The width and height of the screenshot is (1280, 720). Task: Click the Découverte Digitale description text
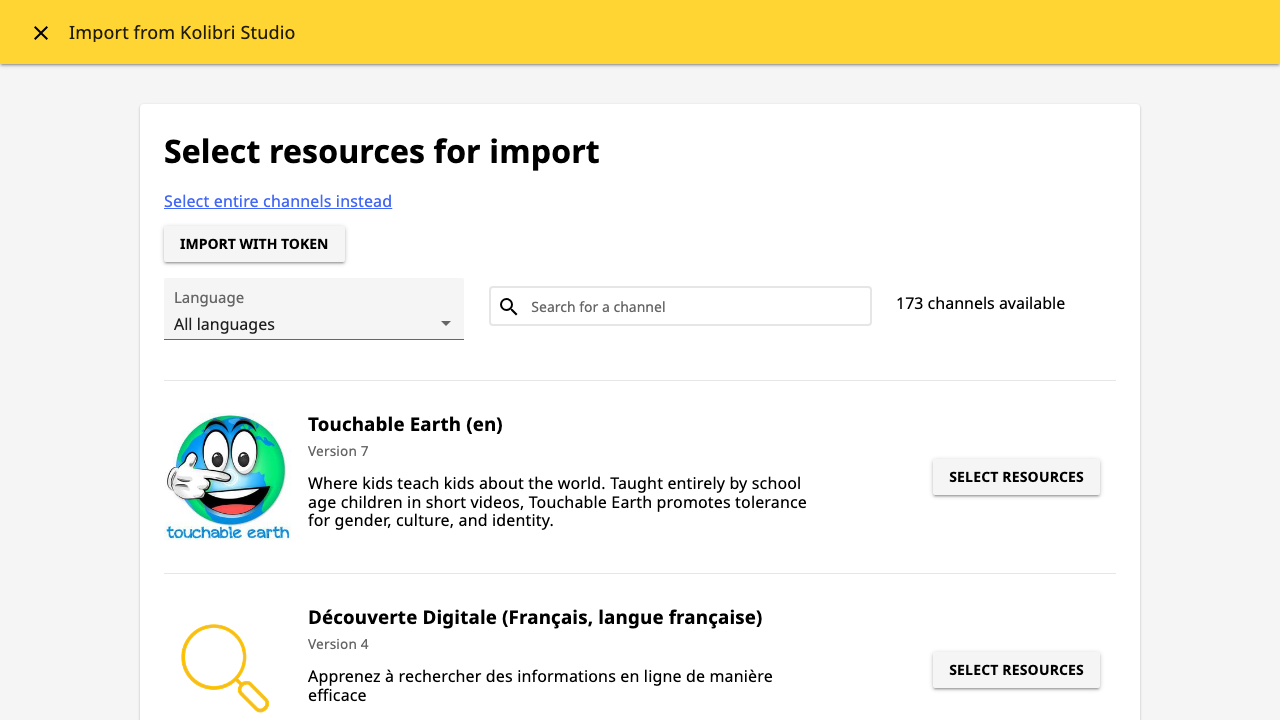[540, 686]
